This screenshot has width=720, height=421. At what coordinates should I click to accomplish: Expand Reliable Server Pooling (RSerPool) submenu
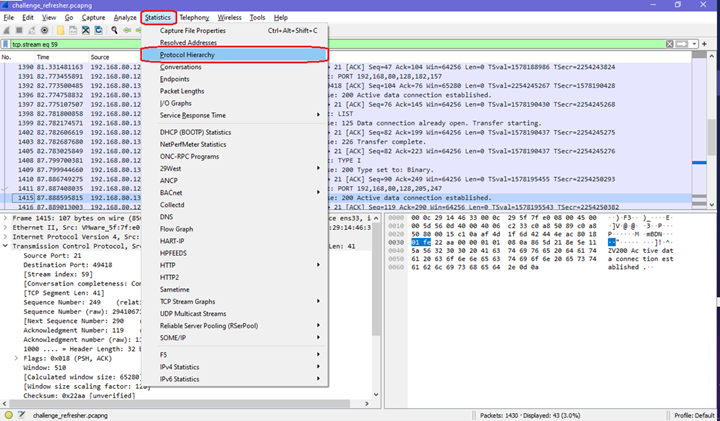(235, 326)
